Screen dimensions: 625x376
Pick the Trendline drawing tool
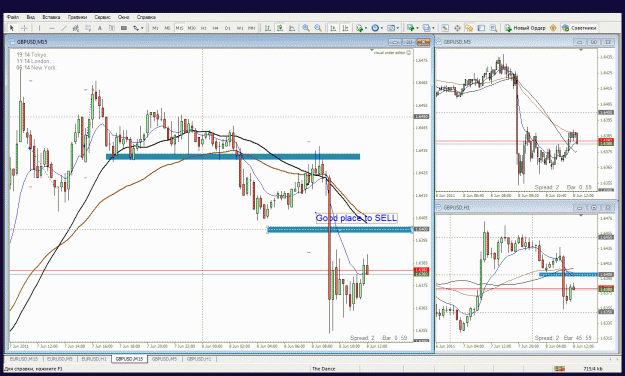[x=63, y=28]
